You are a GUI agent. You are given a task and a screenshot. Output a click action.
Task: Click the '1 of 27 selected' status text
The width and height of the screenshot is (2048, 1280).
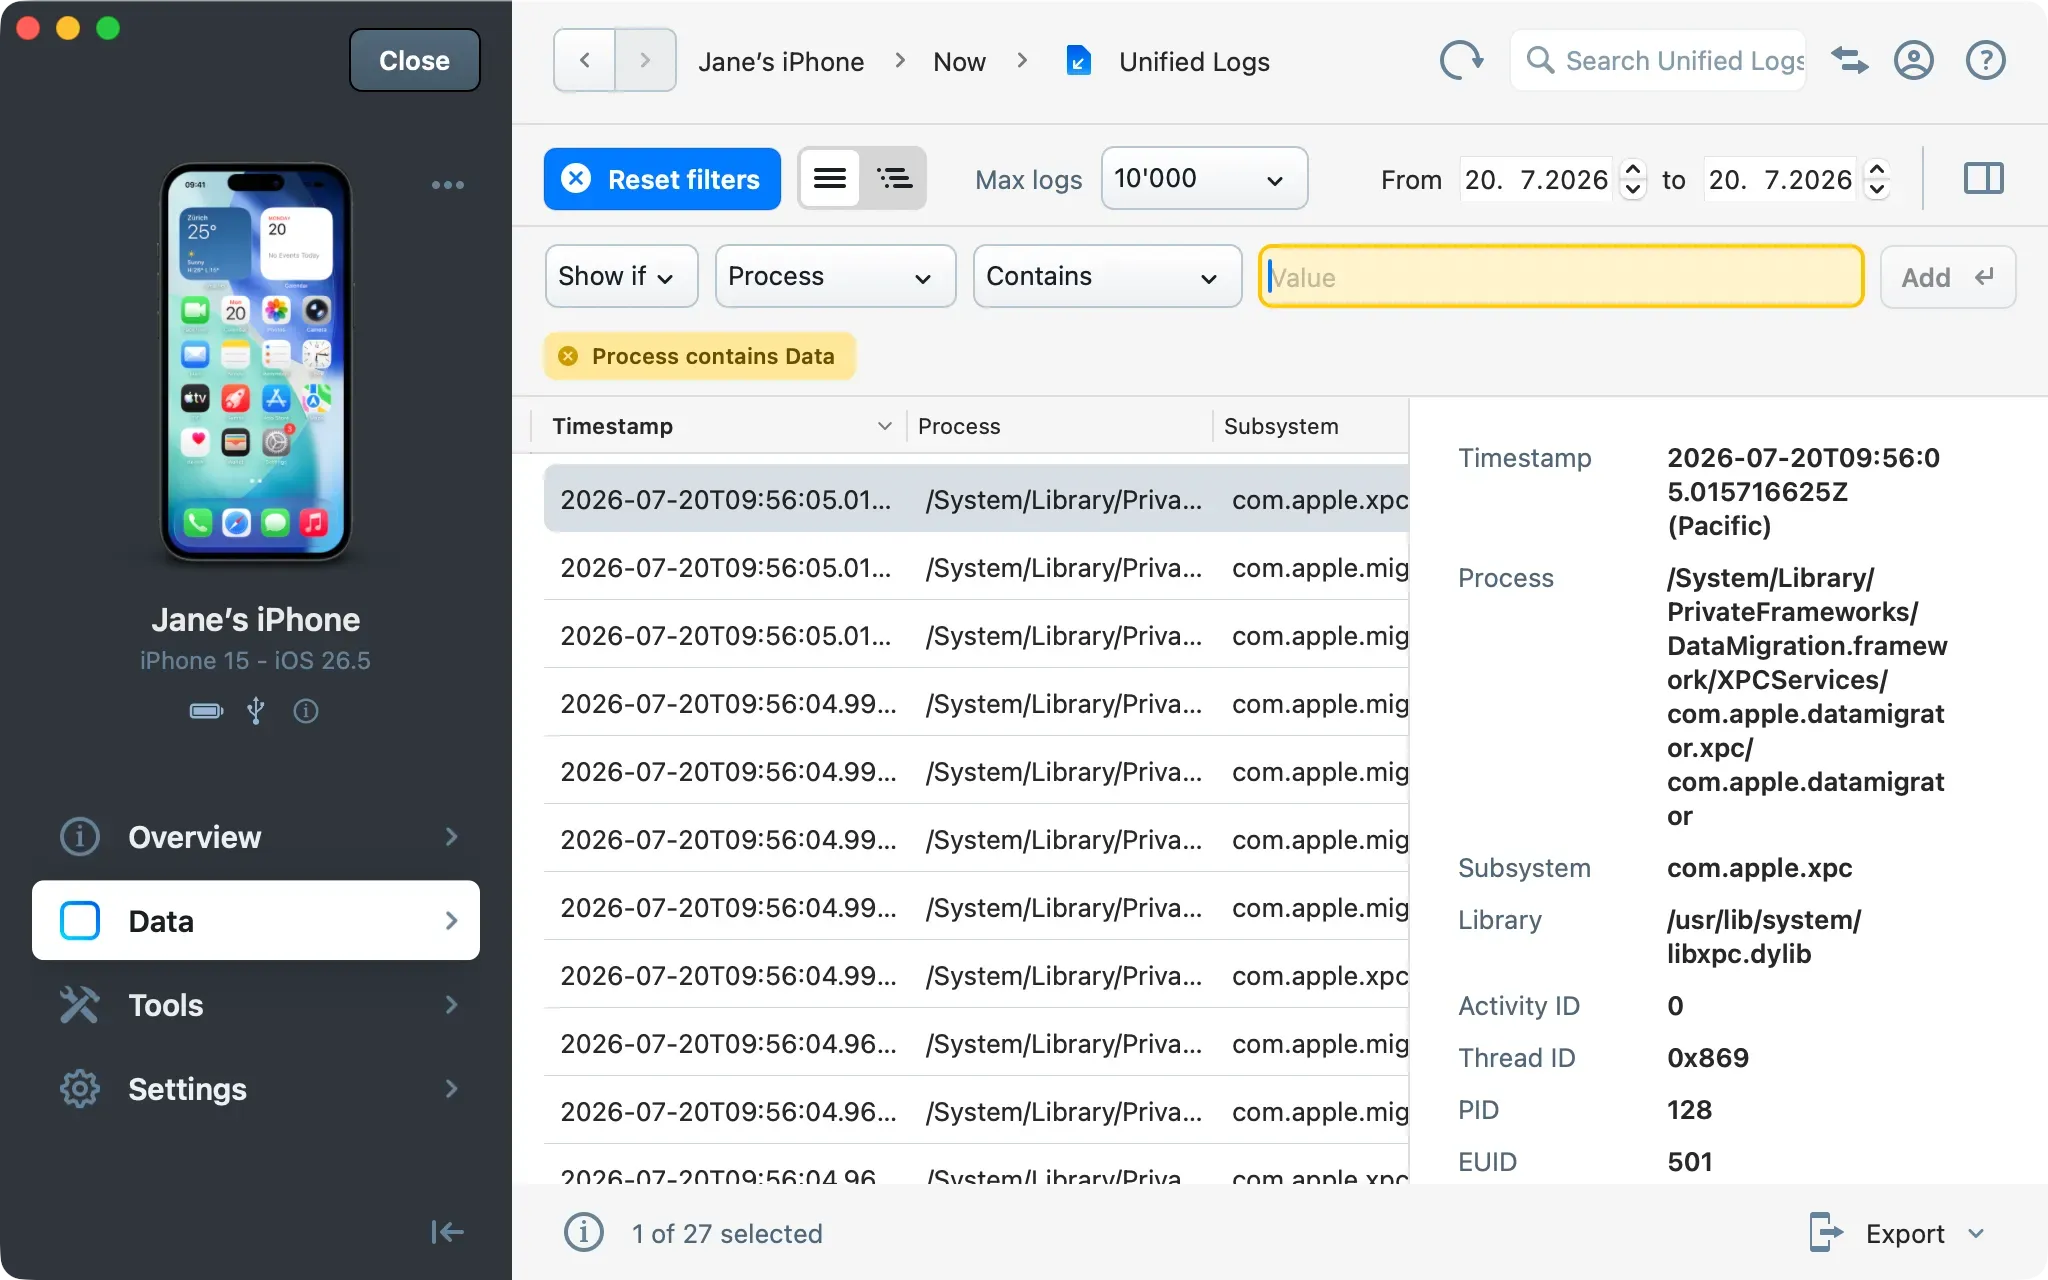[x=727, y=1234]
